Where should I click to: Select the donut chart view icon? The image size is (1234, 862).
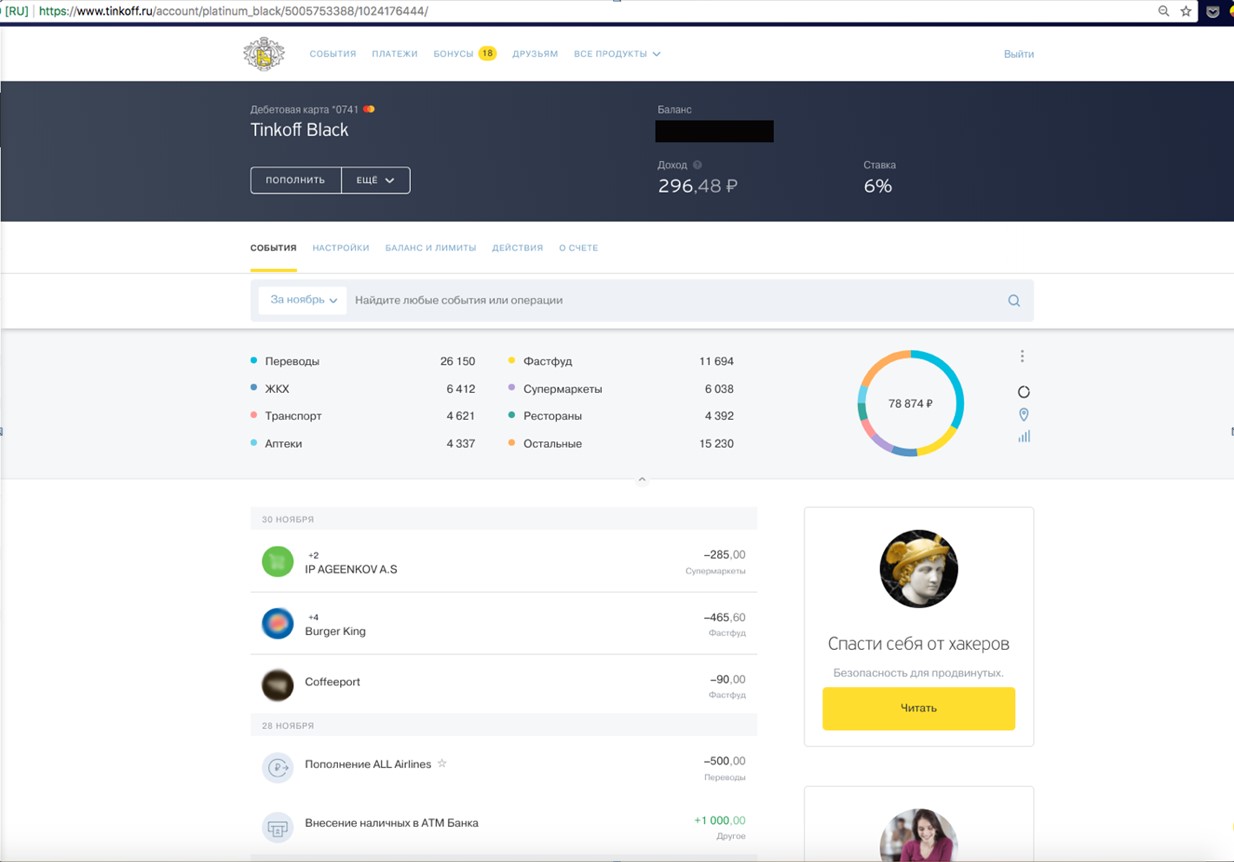pyautogui.click(x=1023, y=392)
